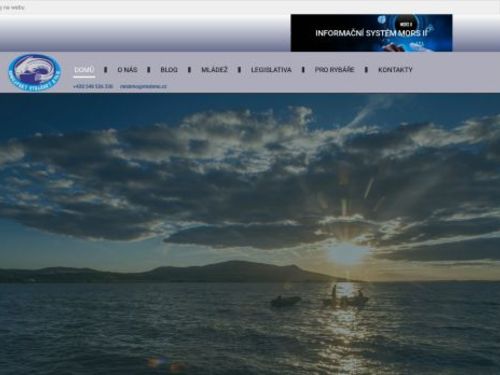Navigate to the KONTAKTY page

[x=395, y=70]
